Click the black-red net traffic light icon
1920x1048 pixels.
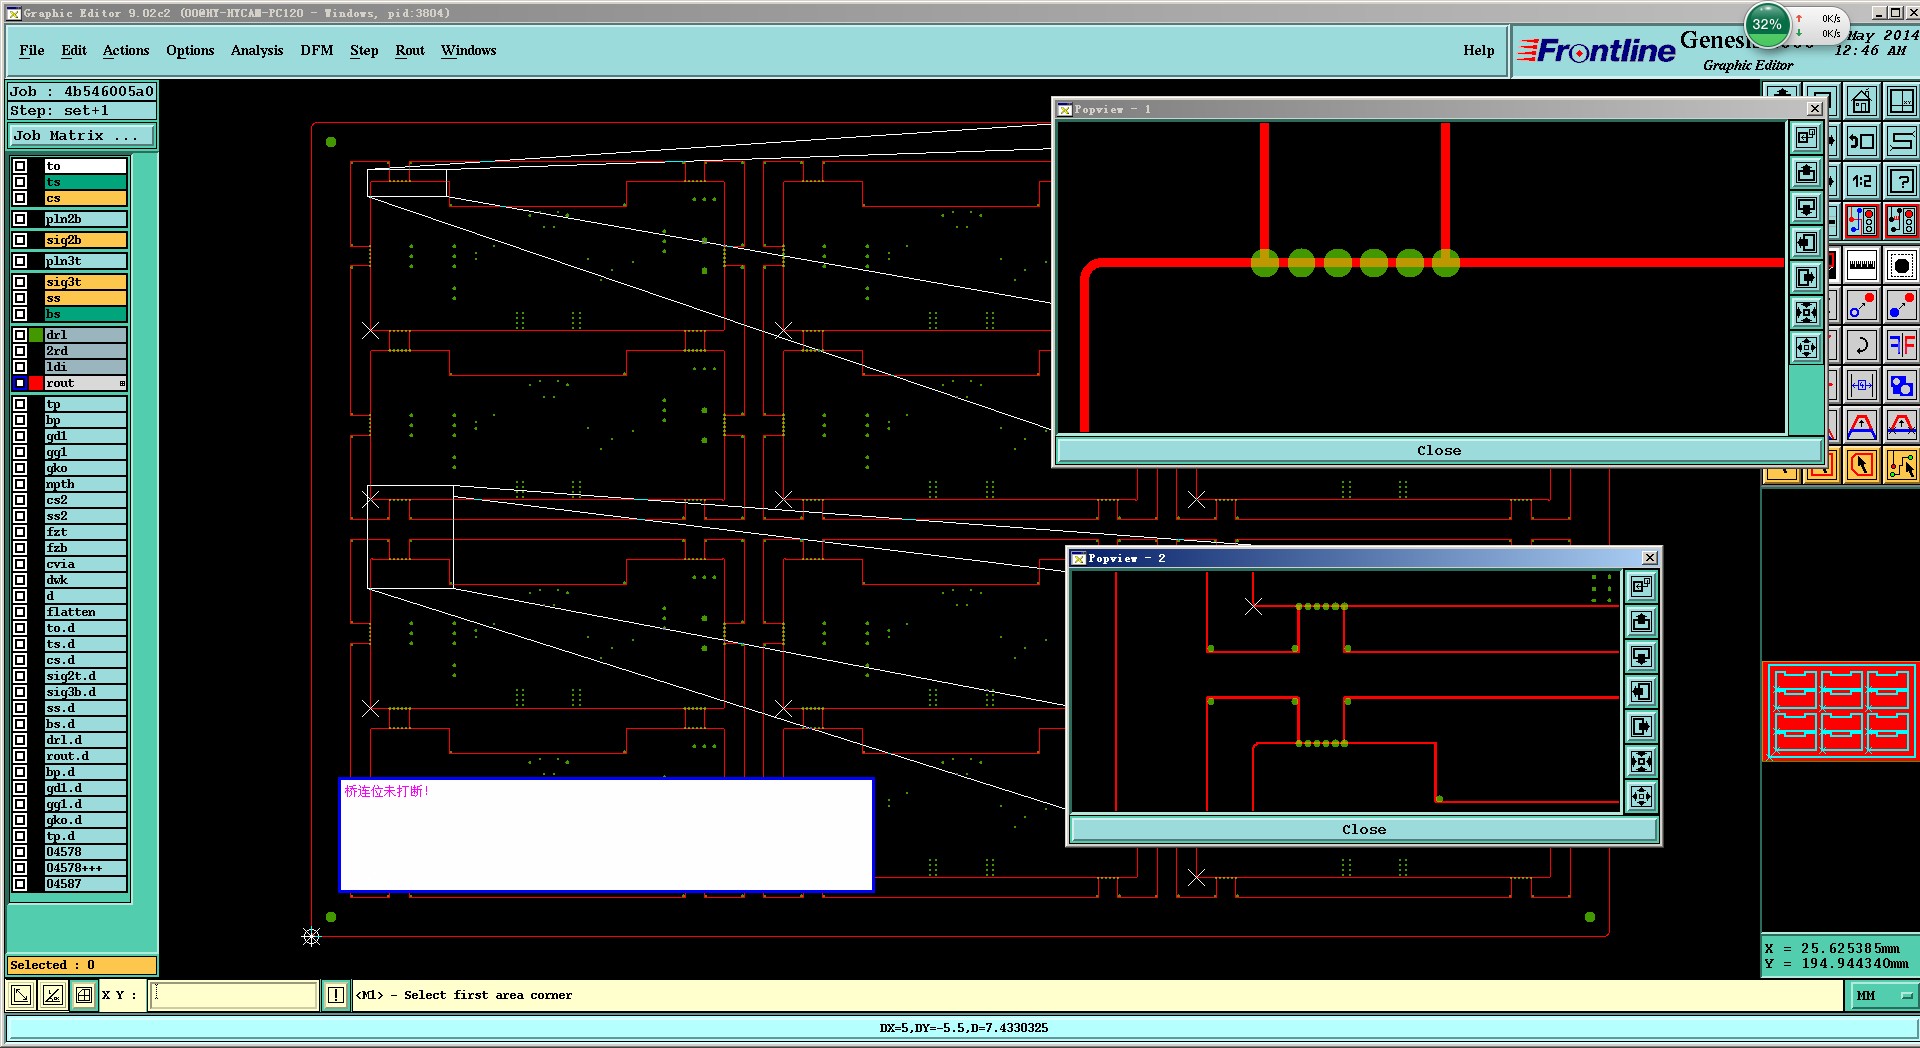pyautogui.click(x=1901, y=220)
